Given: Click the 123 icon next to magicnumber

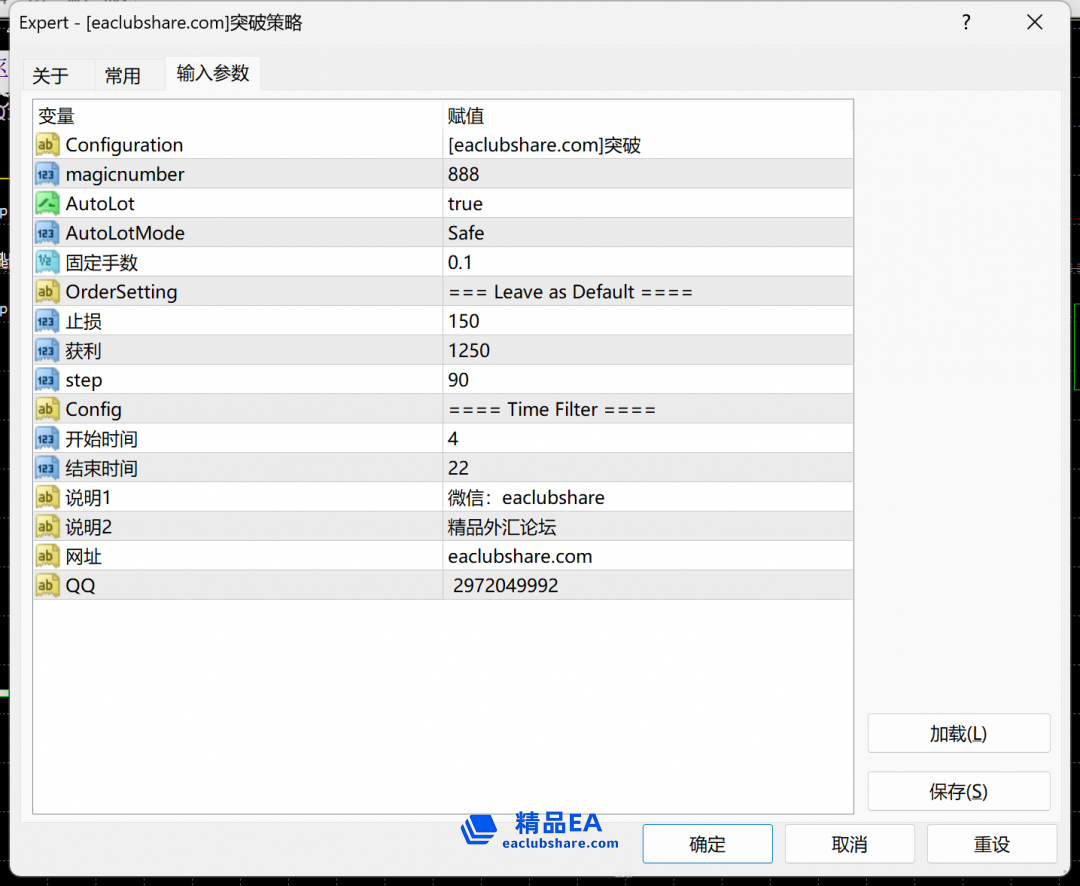Looking at the screenshot, I should coord(47,173).
